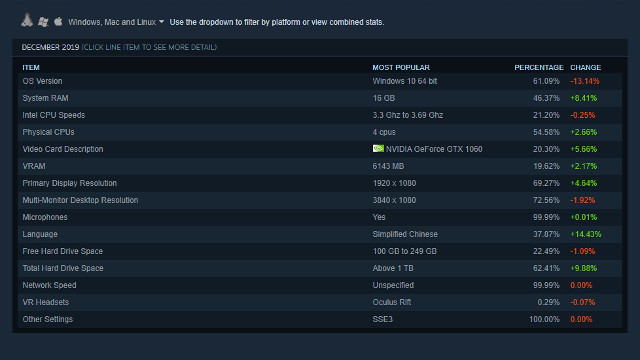Click the Apple logo platform icon
The height and width of the screenshot is (360, 640).
click(58, 22)
